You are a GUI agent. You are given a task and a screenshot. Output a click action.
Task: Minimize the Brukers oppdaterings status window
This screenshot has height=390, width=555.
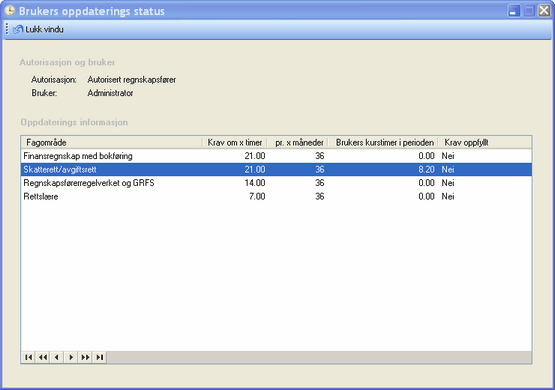[514, 11]
